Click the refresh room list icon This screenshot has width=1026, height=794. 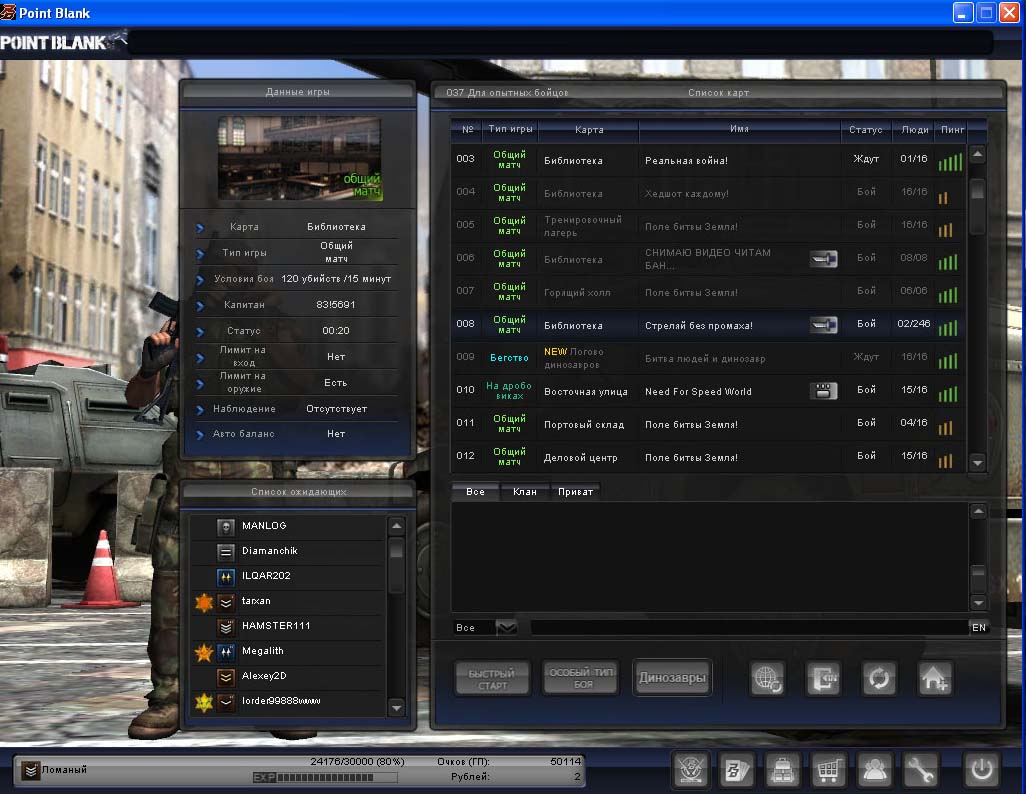879,678
